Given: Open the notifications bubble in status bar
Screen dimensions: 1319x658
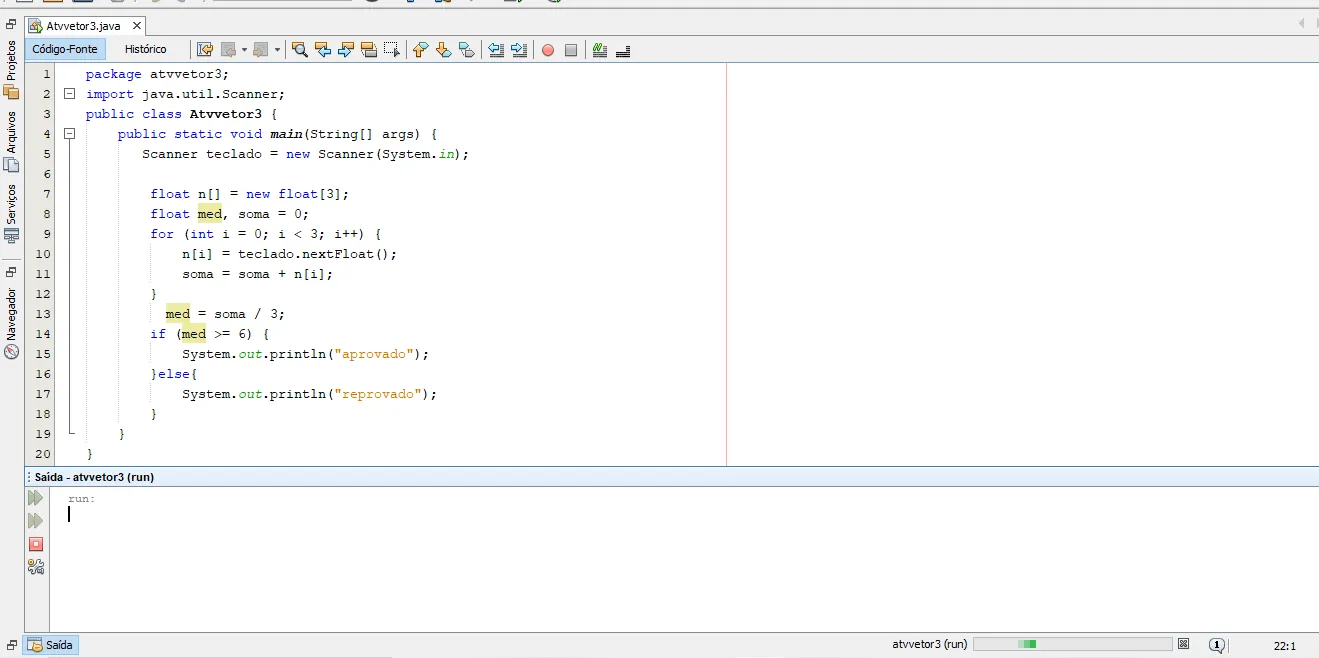Looking at the screenshot, I should click(x=1217, y=645).
